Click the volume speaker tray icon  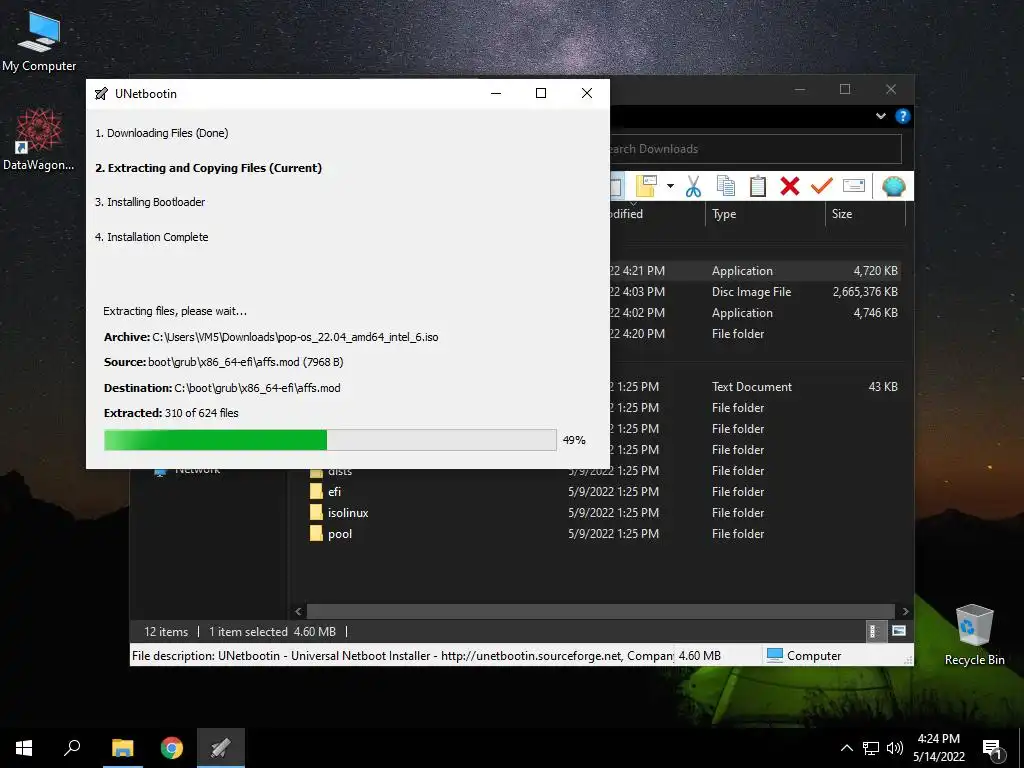895,748
